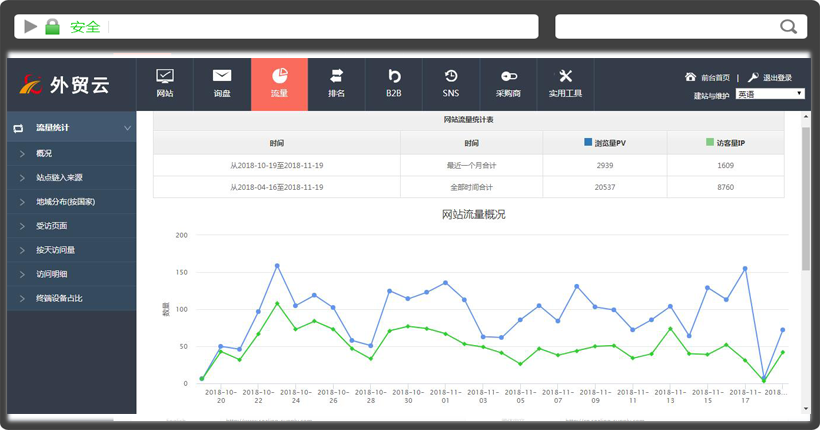Viewport: 820px width, 430px height.
Task: Select 站点链入来源 in sidebar
Action: (59, 177)
